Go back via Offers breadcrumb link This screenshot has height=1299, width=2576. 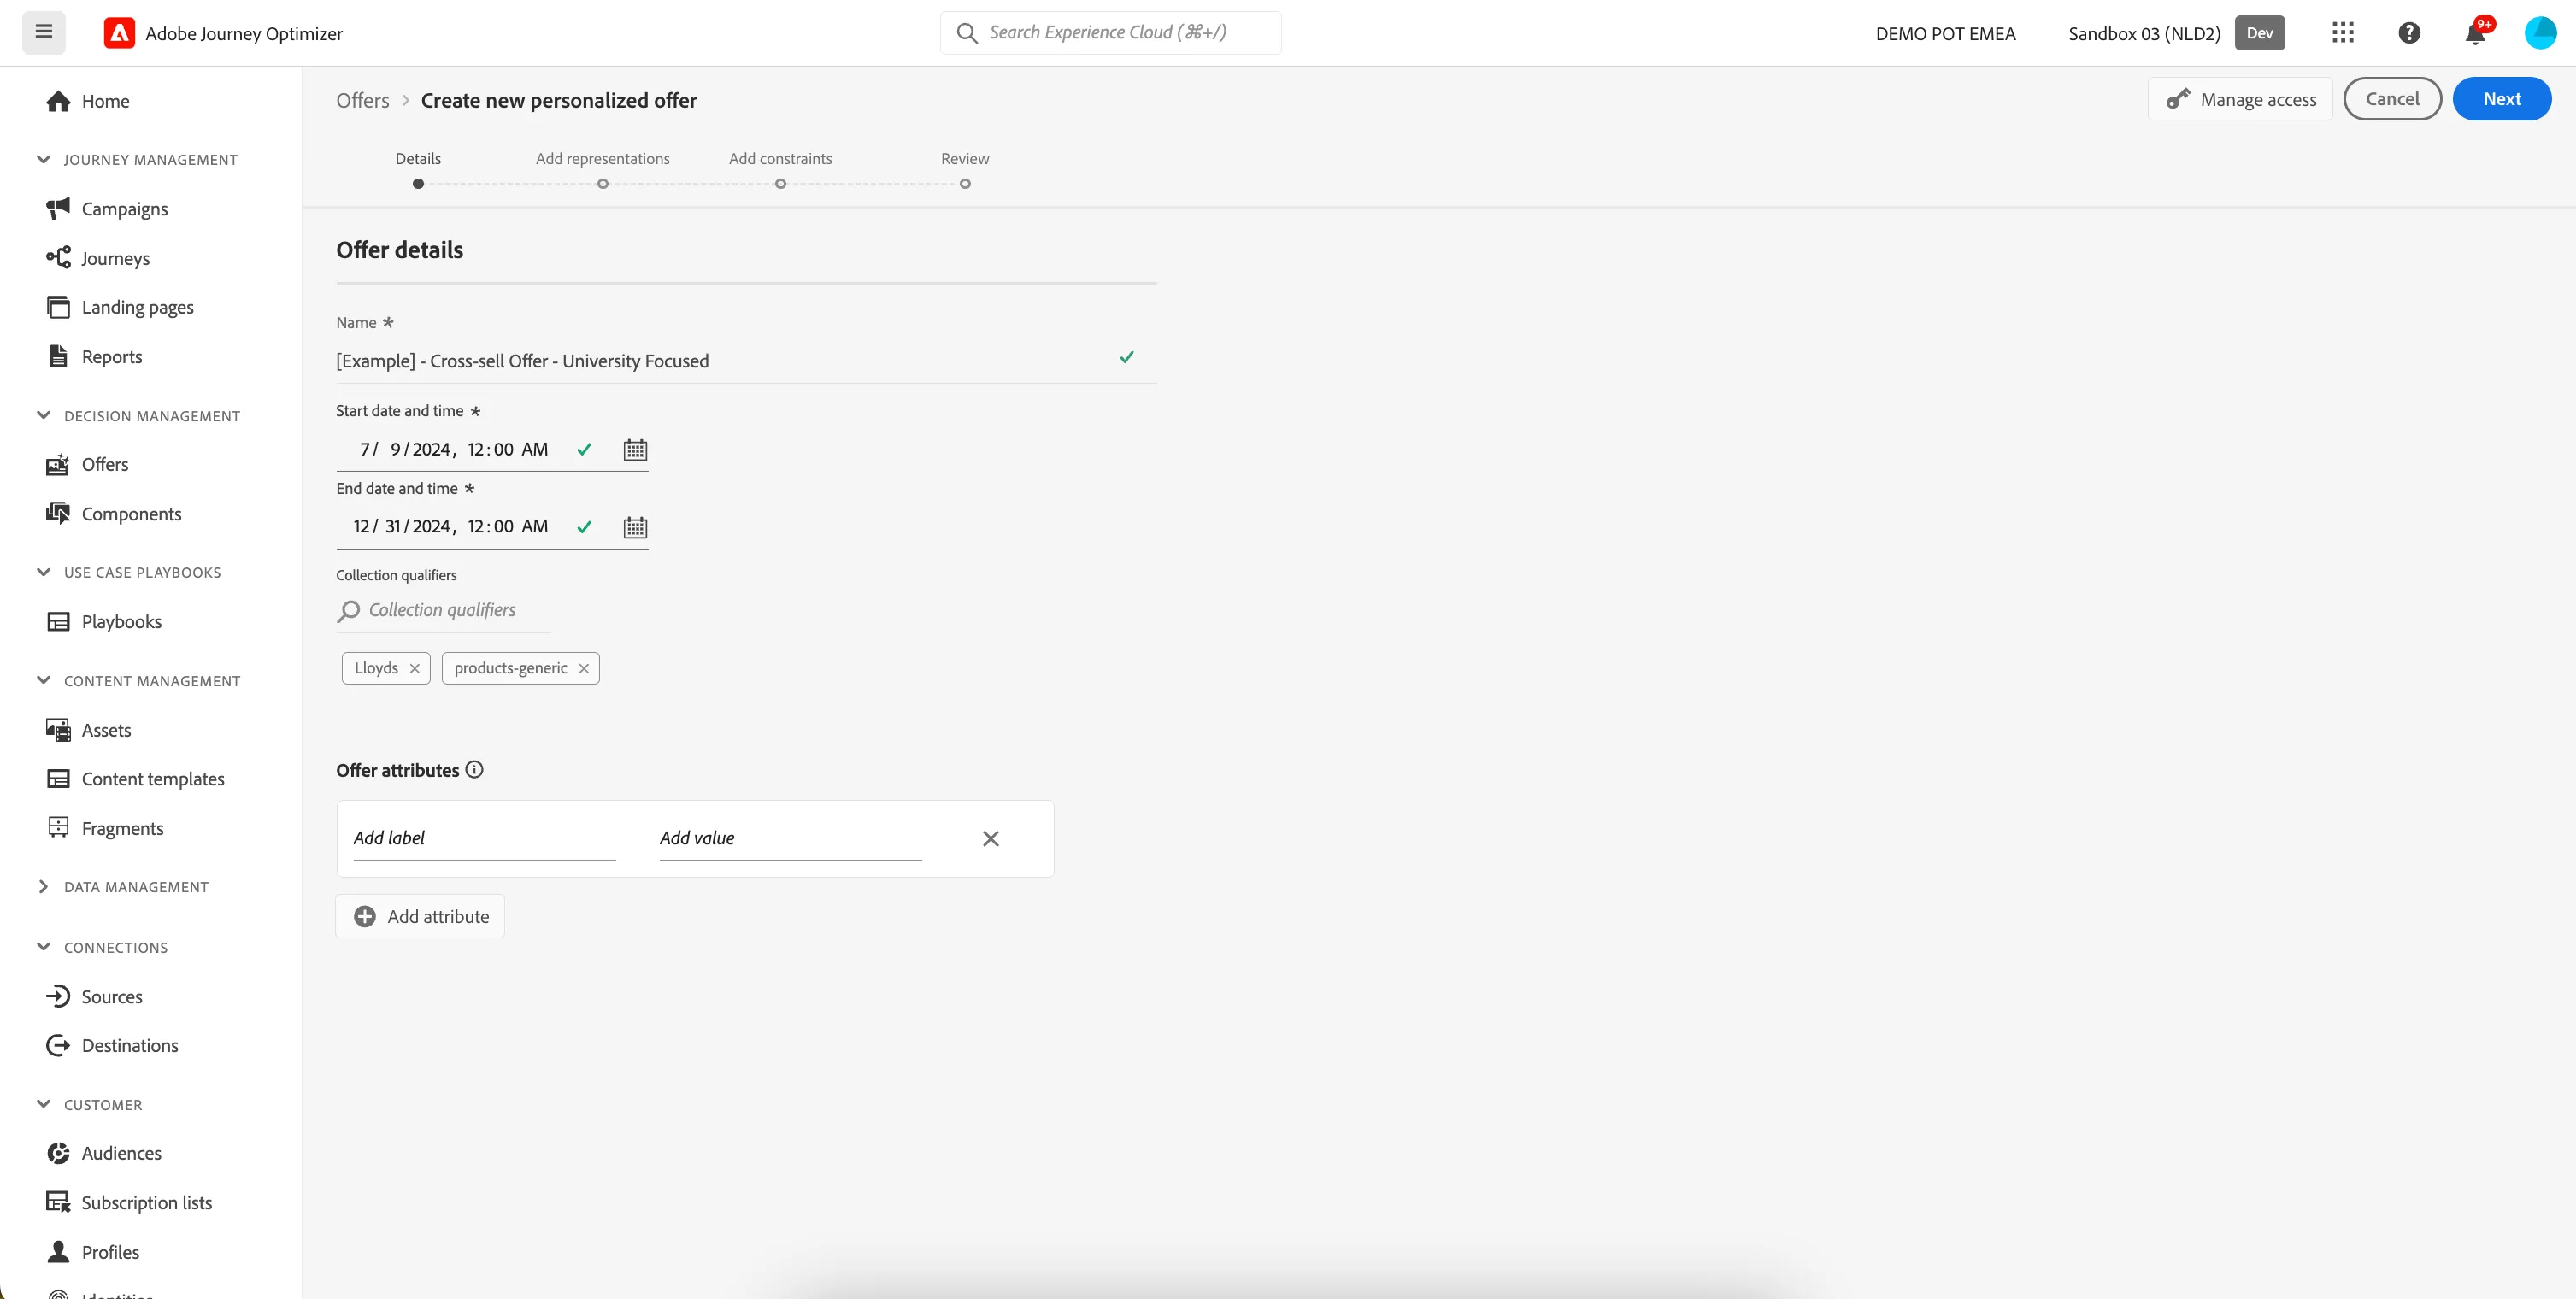point(363,100)
